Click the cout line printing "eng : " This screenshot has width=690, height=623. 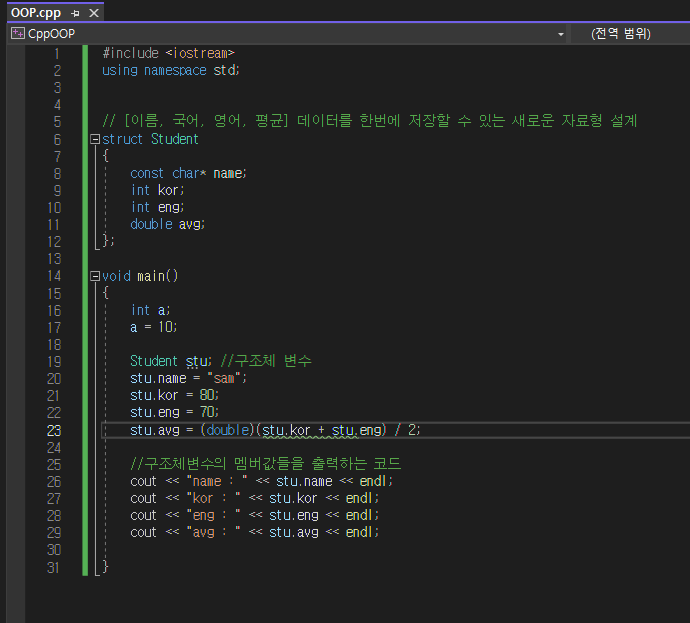(254, 516)
